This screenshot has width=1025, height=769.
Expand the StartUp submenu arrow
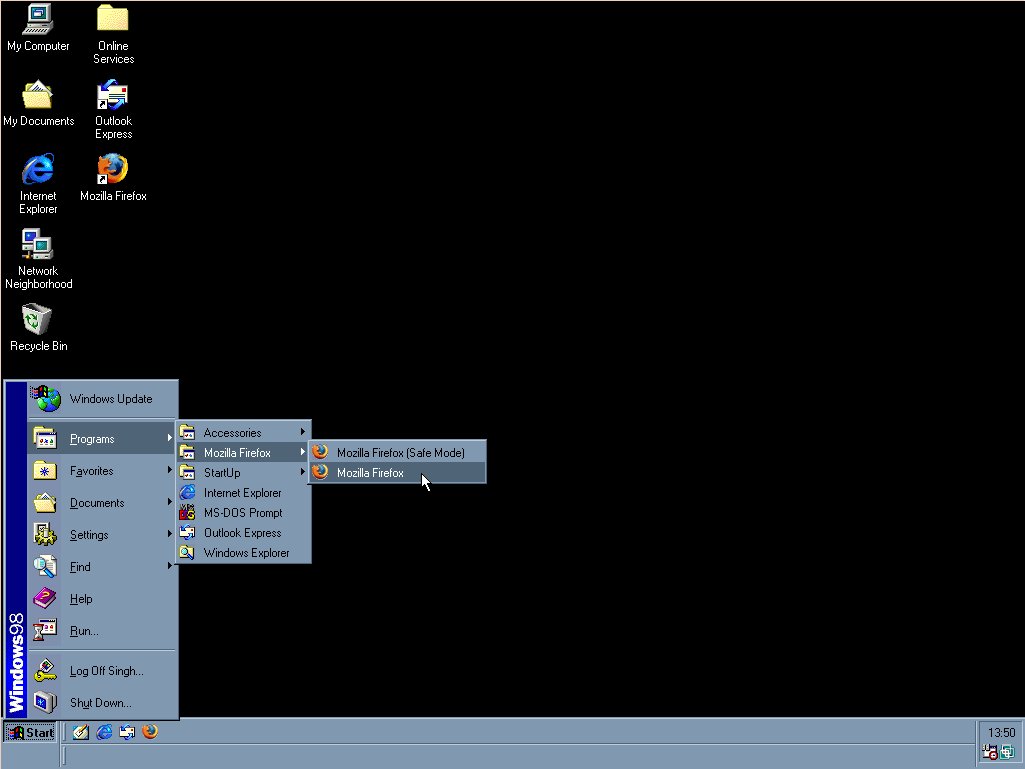303,471
